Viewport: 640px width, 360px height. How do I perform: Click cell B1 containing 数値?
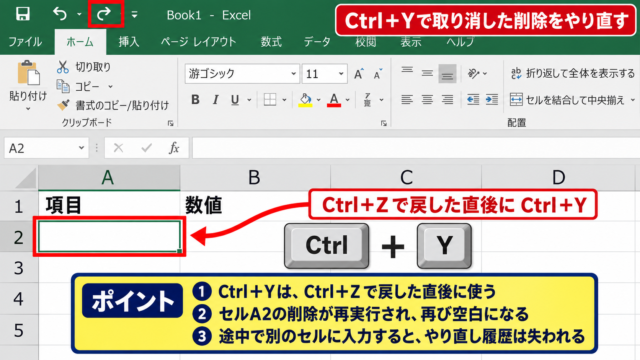coord(255,206)
